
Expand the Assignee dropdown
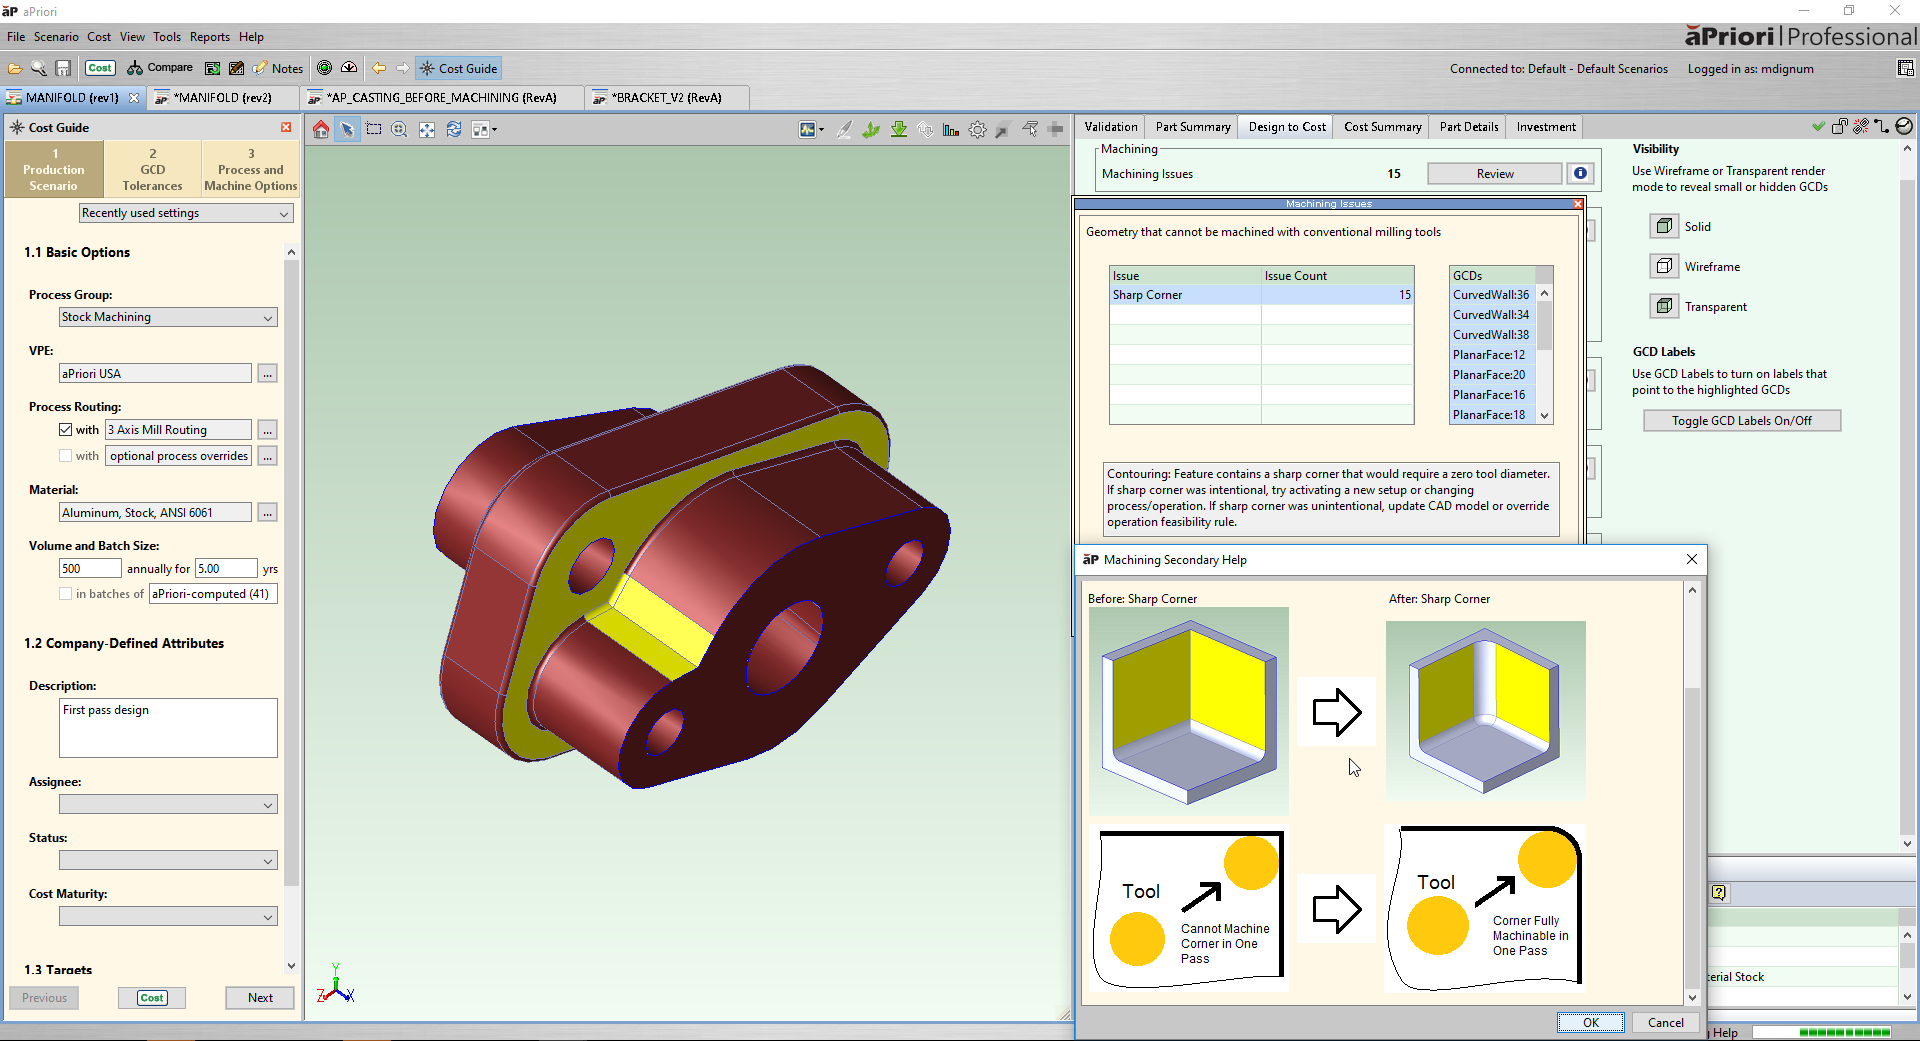(x=168, y=805)
